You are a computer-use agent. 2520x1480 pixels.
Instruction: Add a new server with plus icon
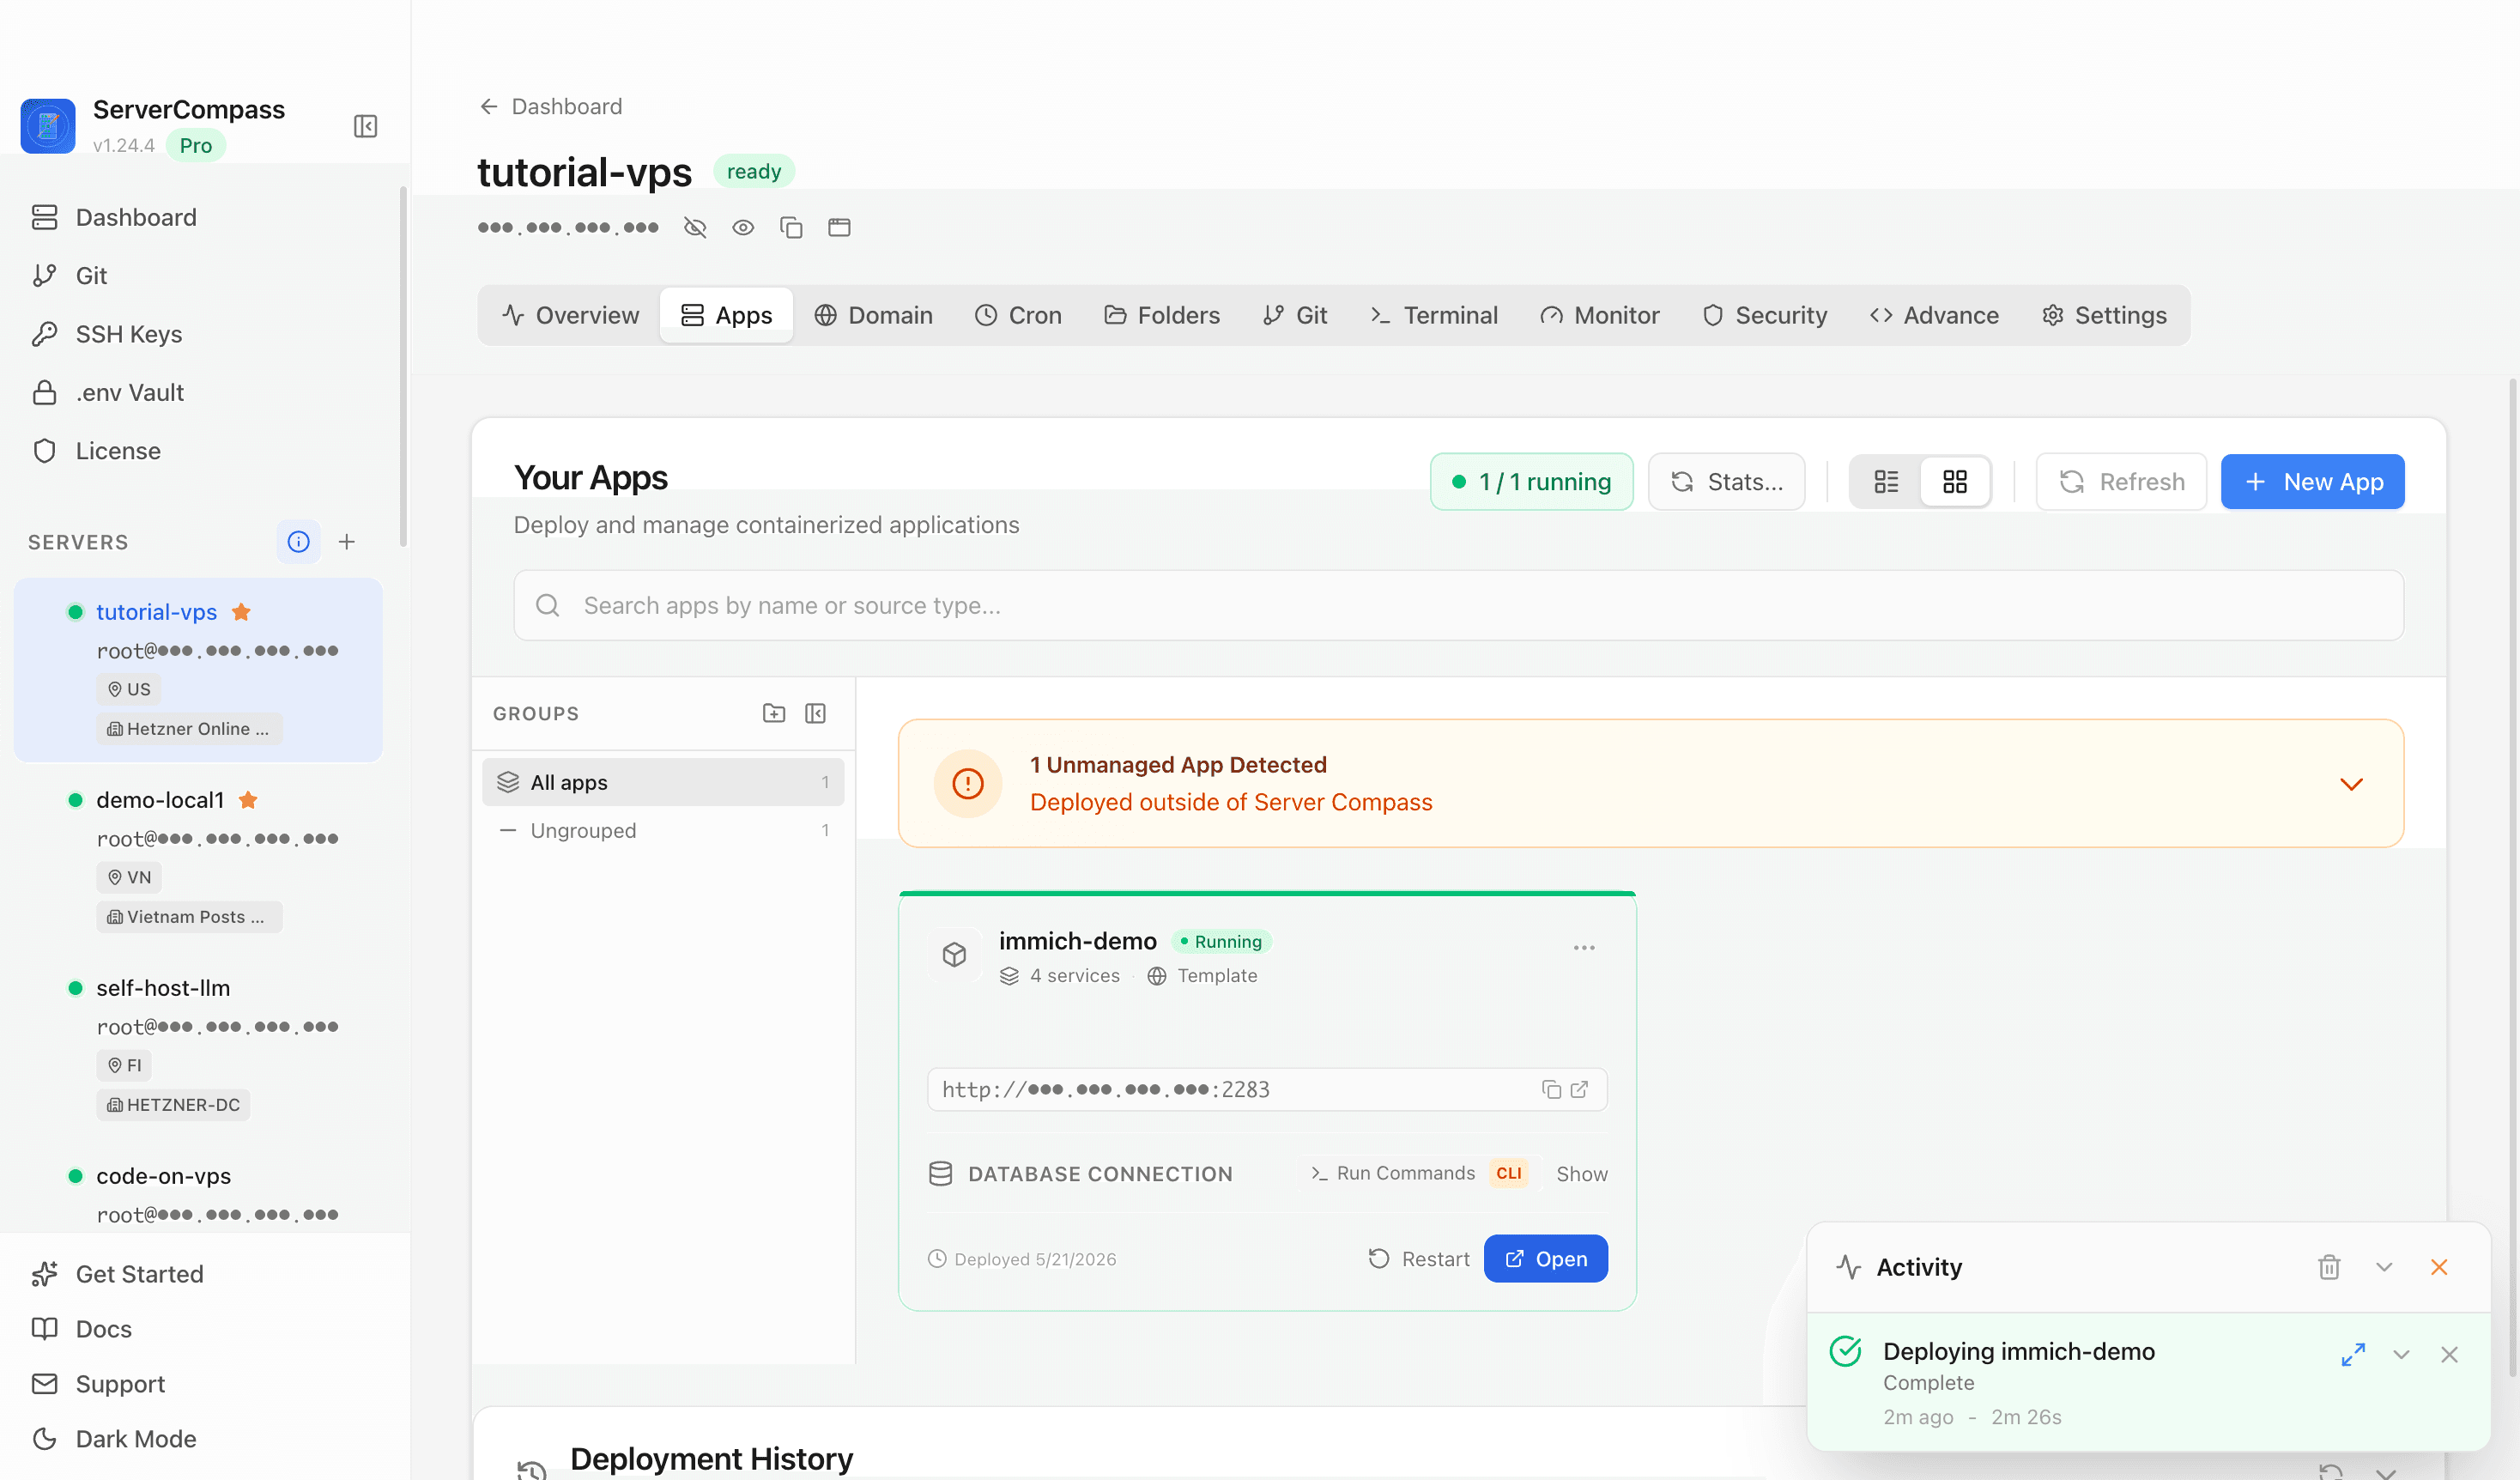(347, 542)
